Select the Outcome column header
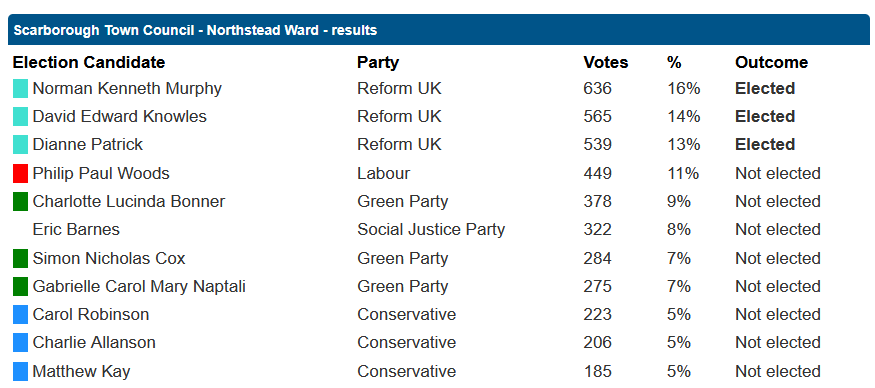Viewport: 875px width, 388px height. tap(771, 62)
